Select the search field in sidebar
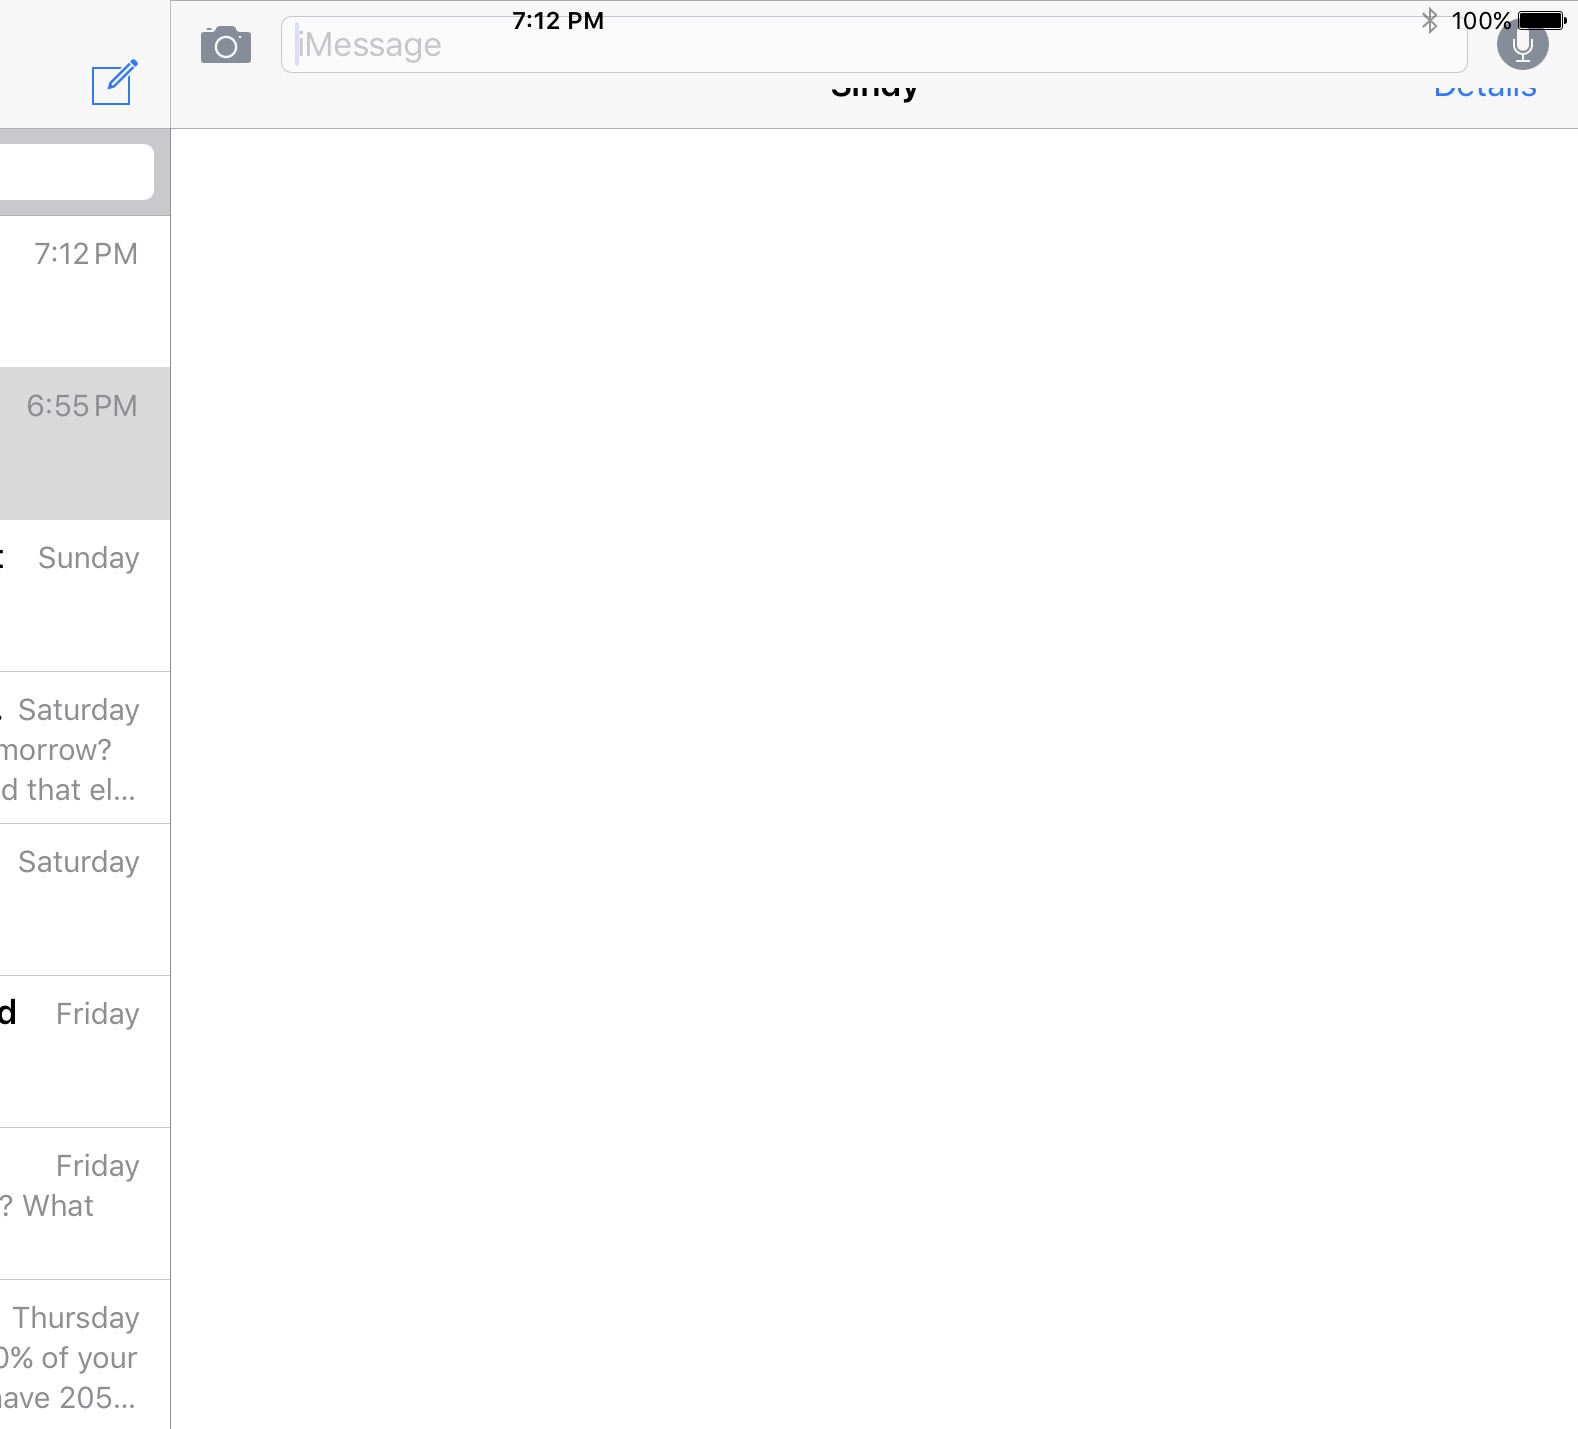Image resolution: width=1578 pixels, height=1429 pixels. (x=77, y=172)
